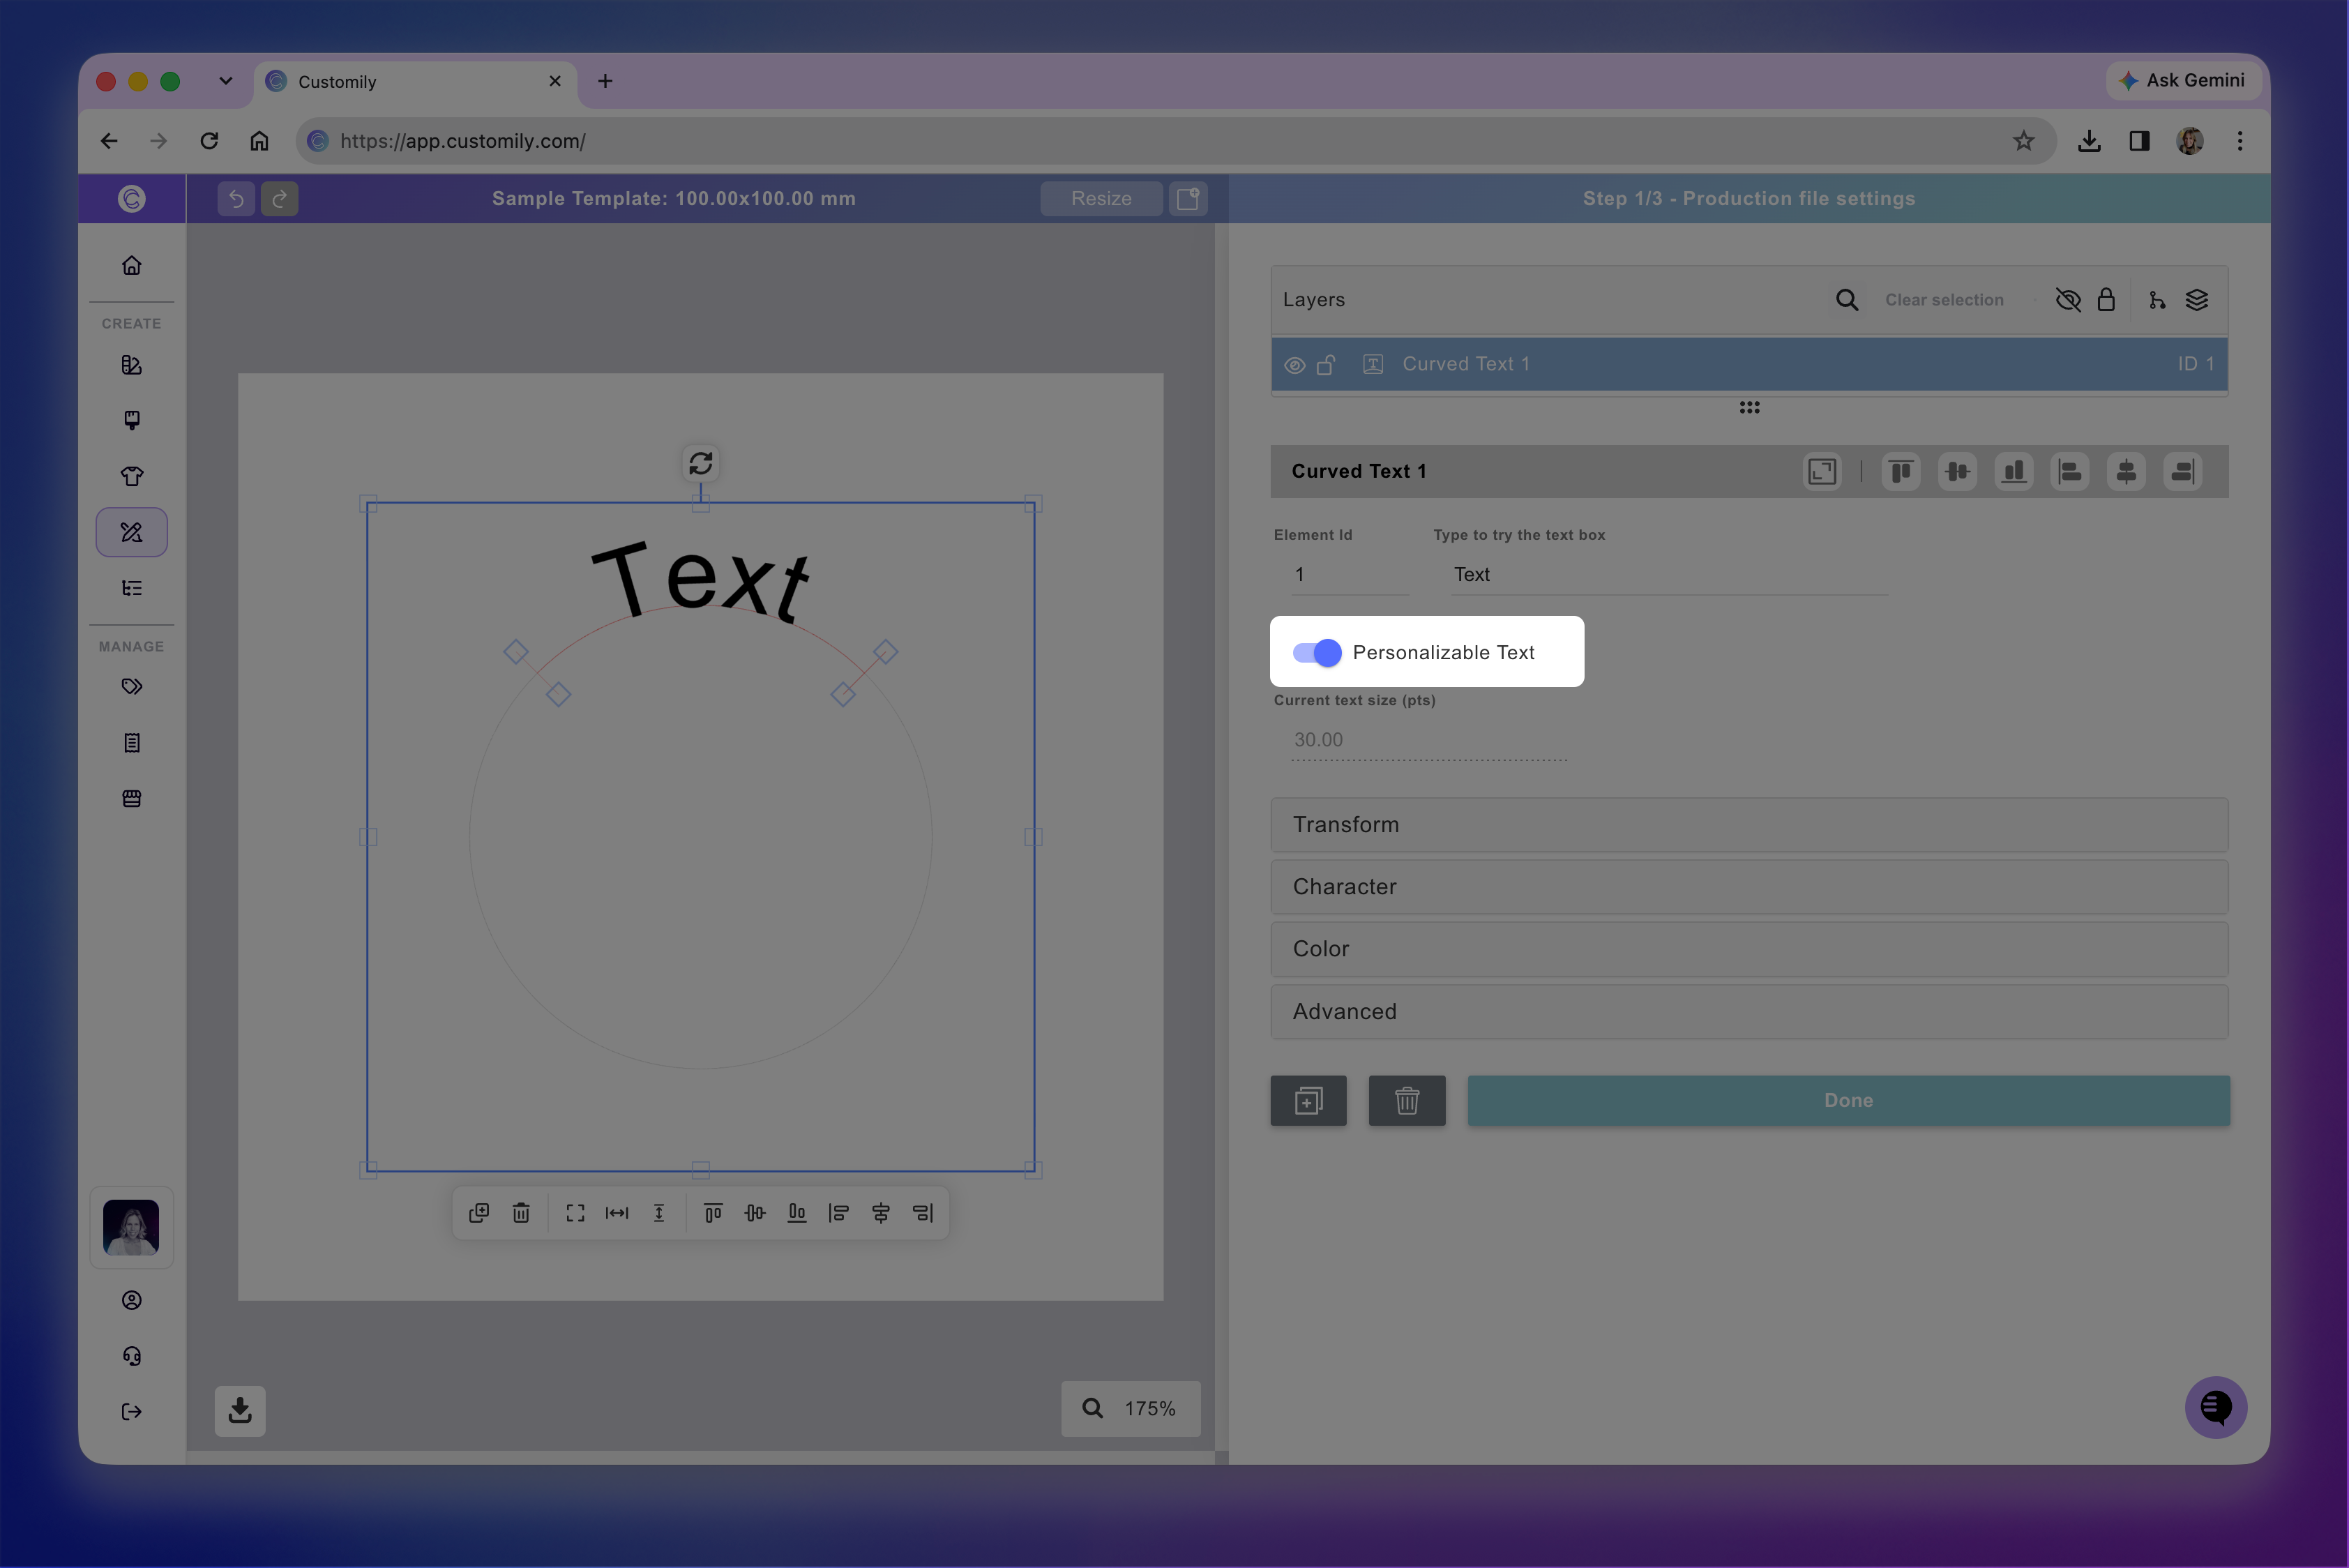Click the user avatar thumbnail in sidebar

click(132, 1228)
